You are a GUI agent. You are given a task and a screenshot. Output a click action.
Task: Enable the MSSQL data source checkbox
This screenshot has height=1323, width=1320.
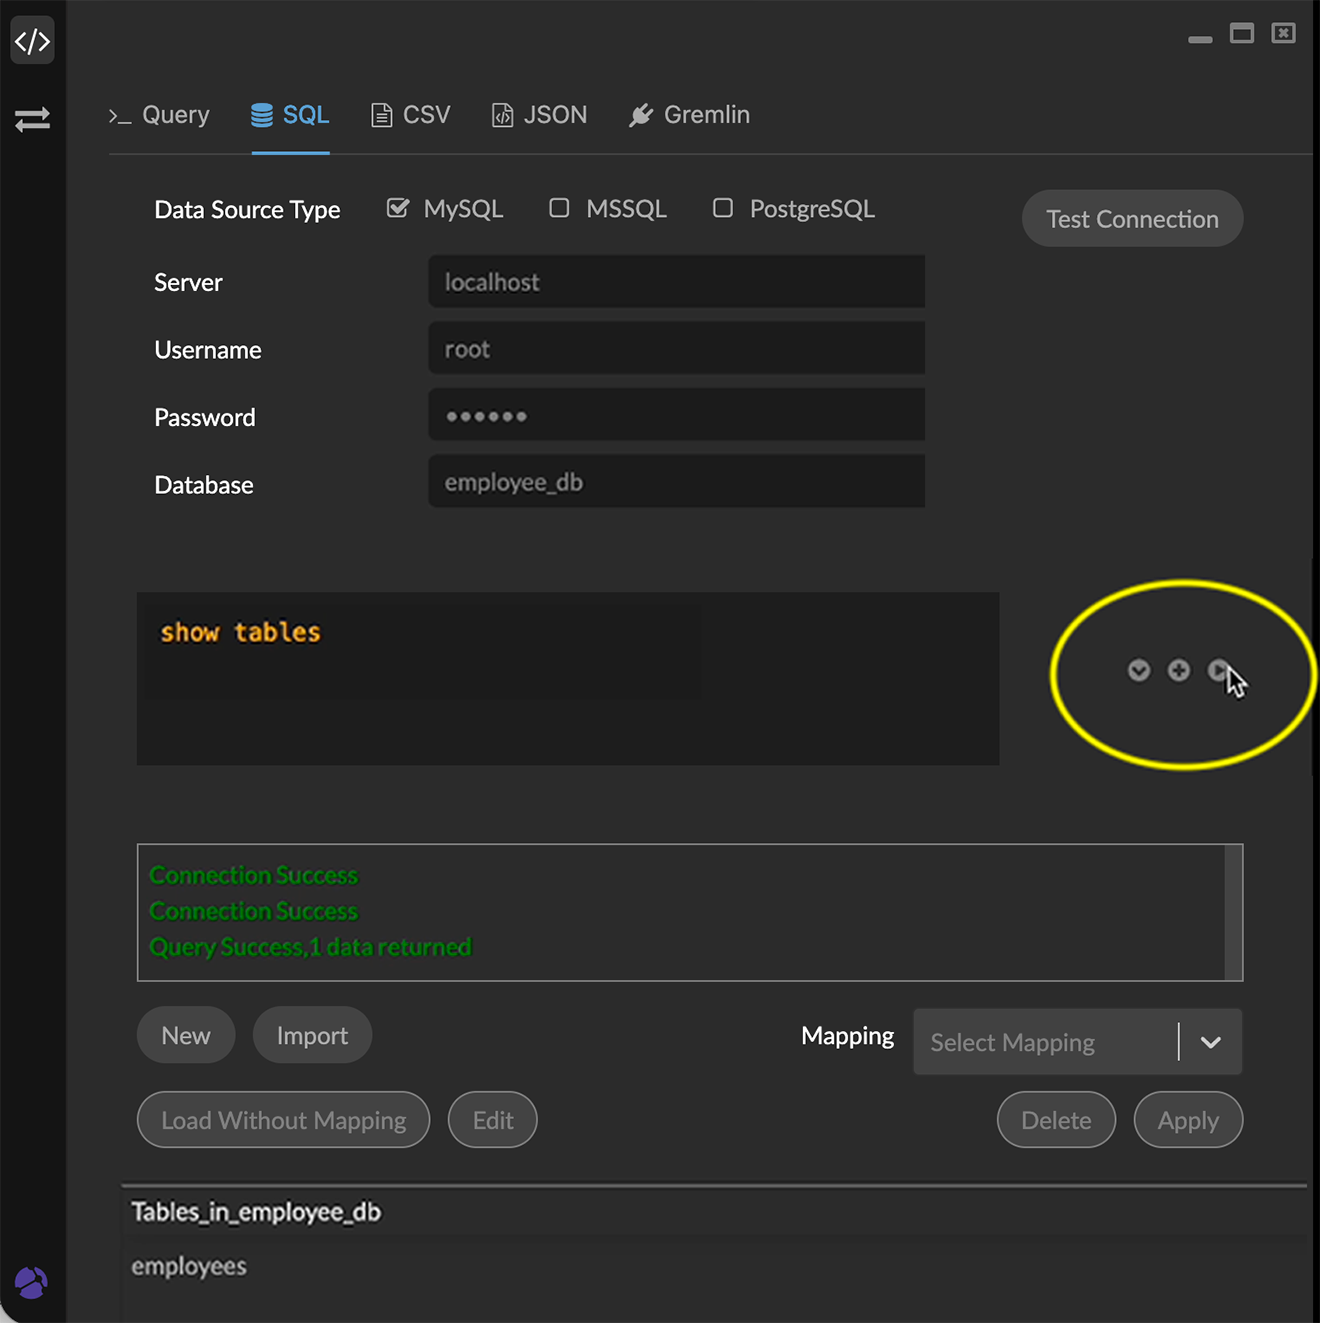point(559,208)
